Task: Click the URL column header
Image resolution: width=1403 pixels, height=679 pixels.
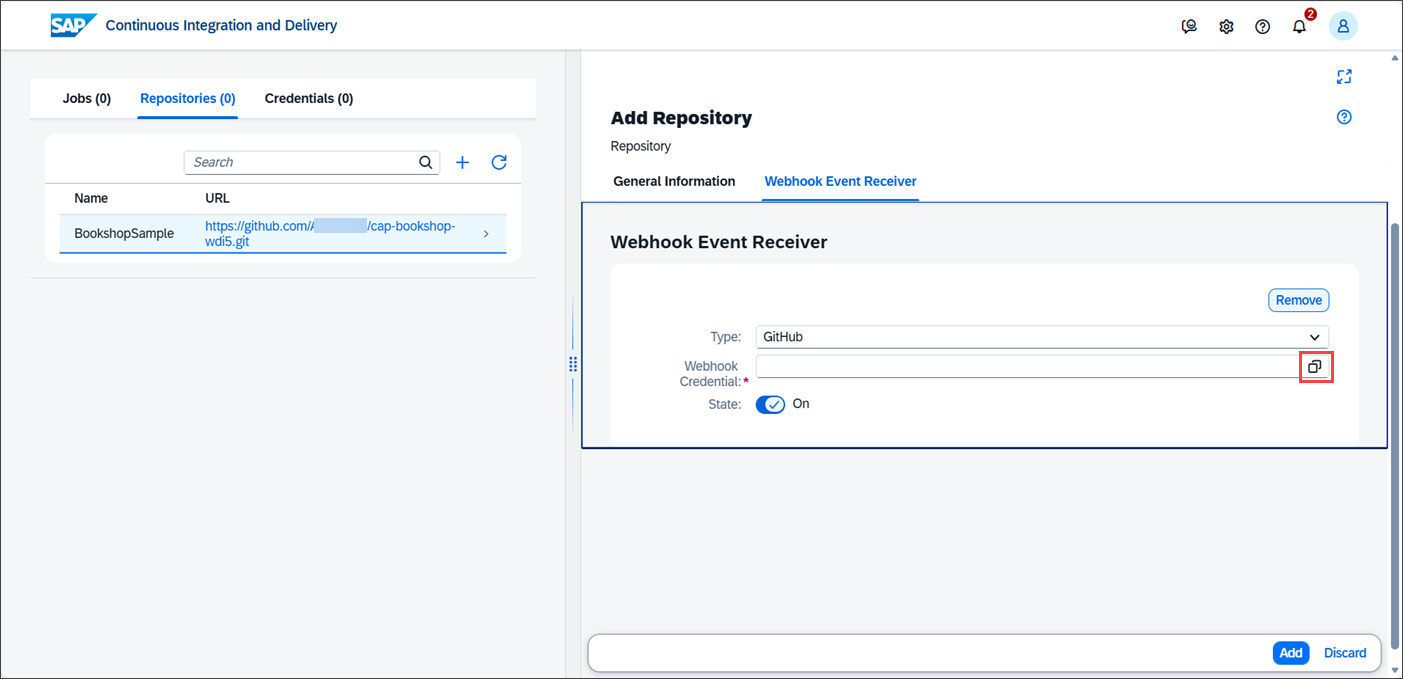Action: [217, 198]
